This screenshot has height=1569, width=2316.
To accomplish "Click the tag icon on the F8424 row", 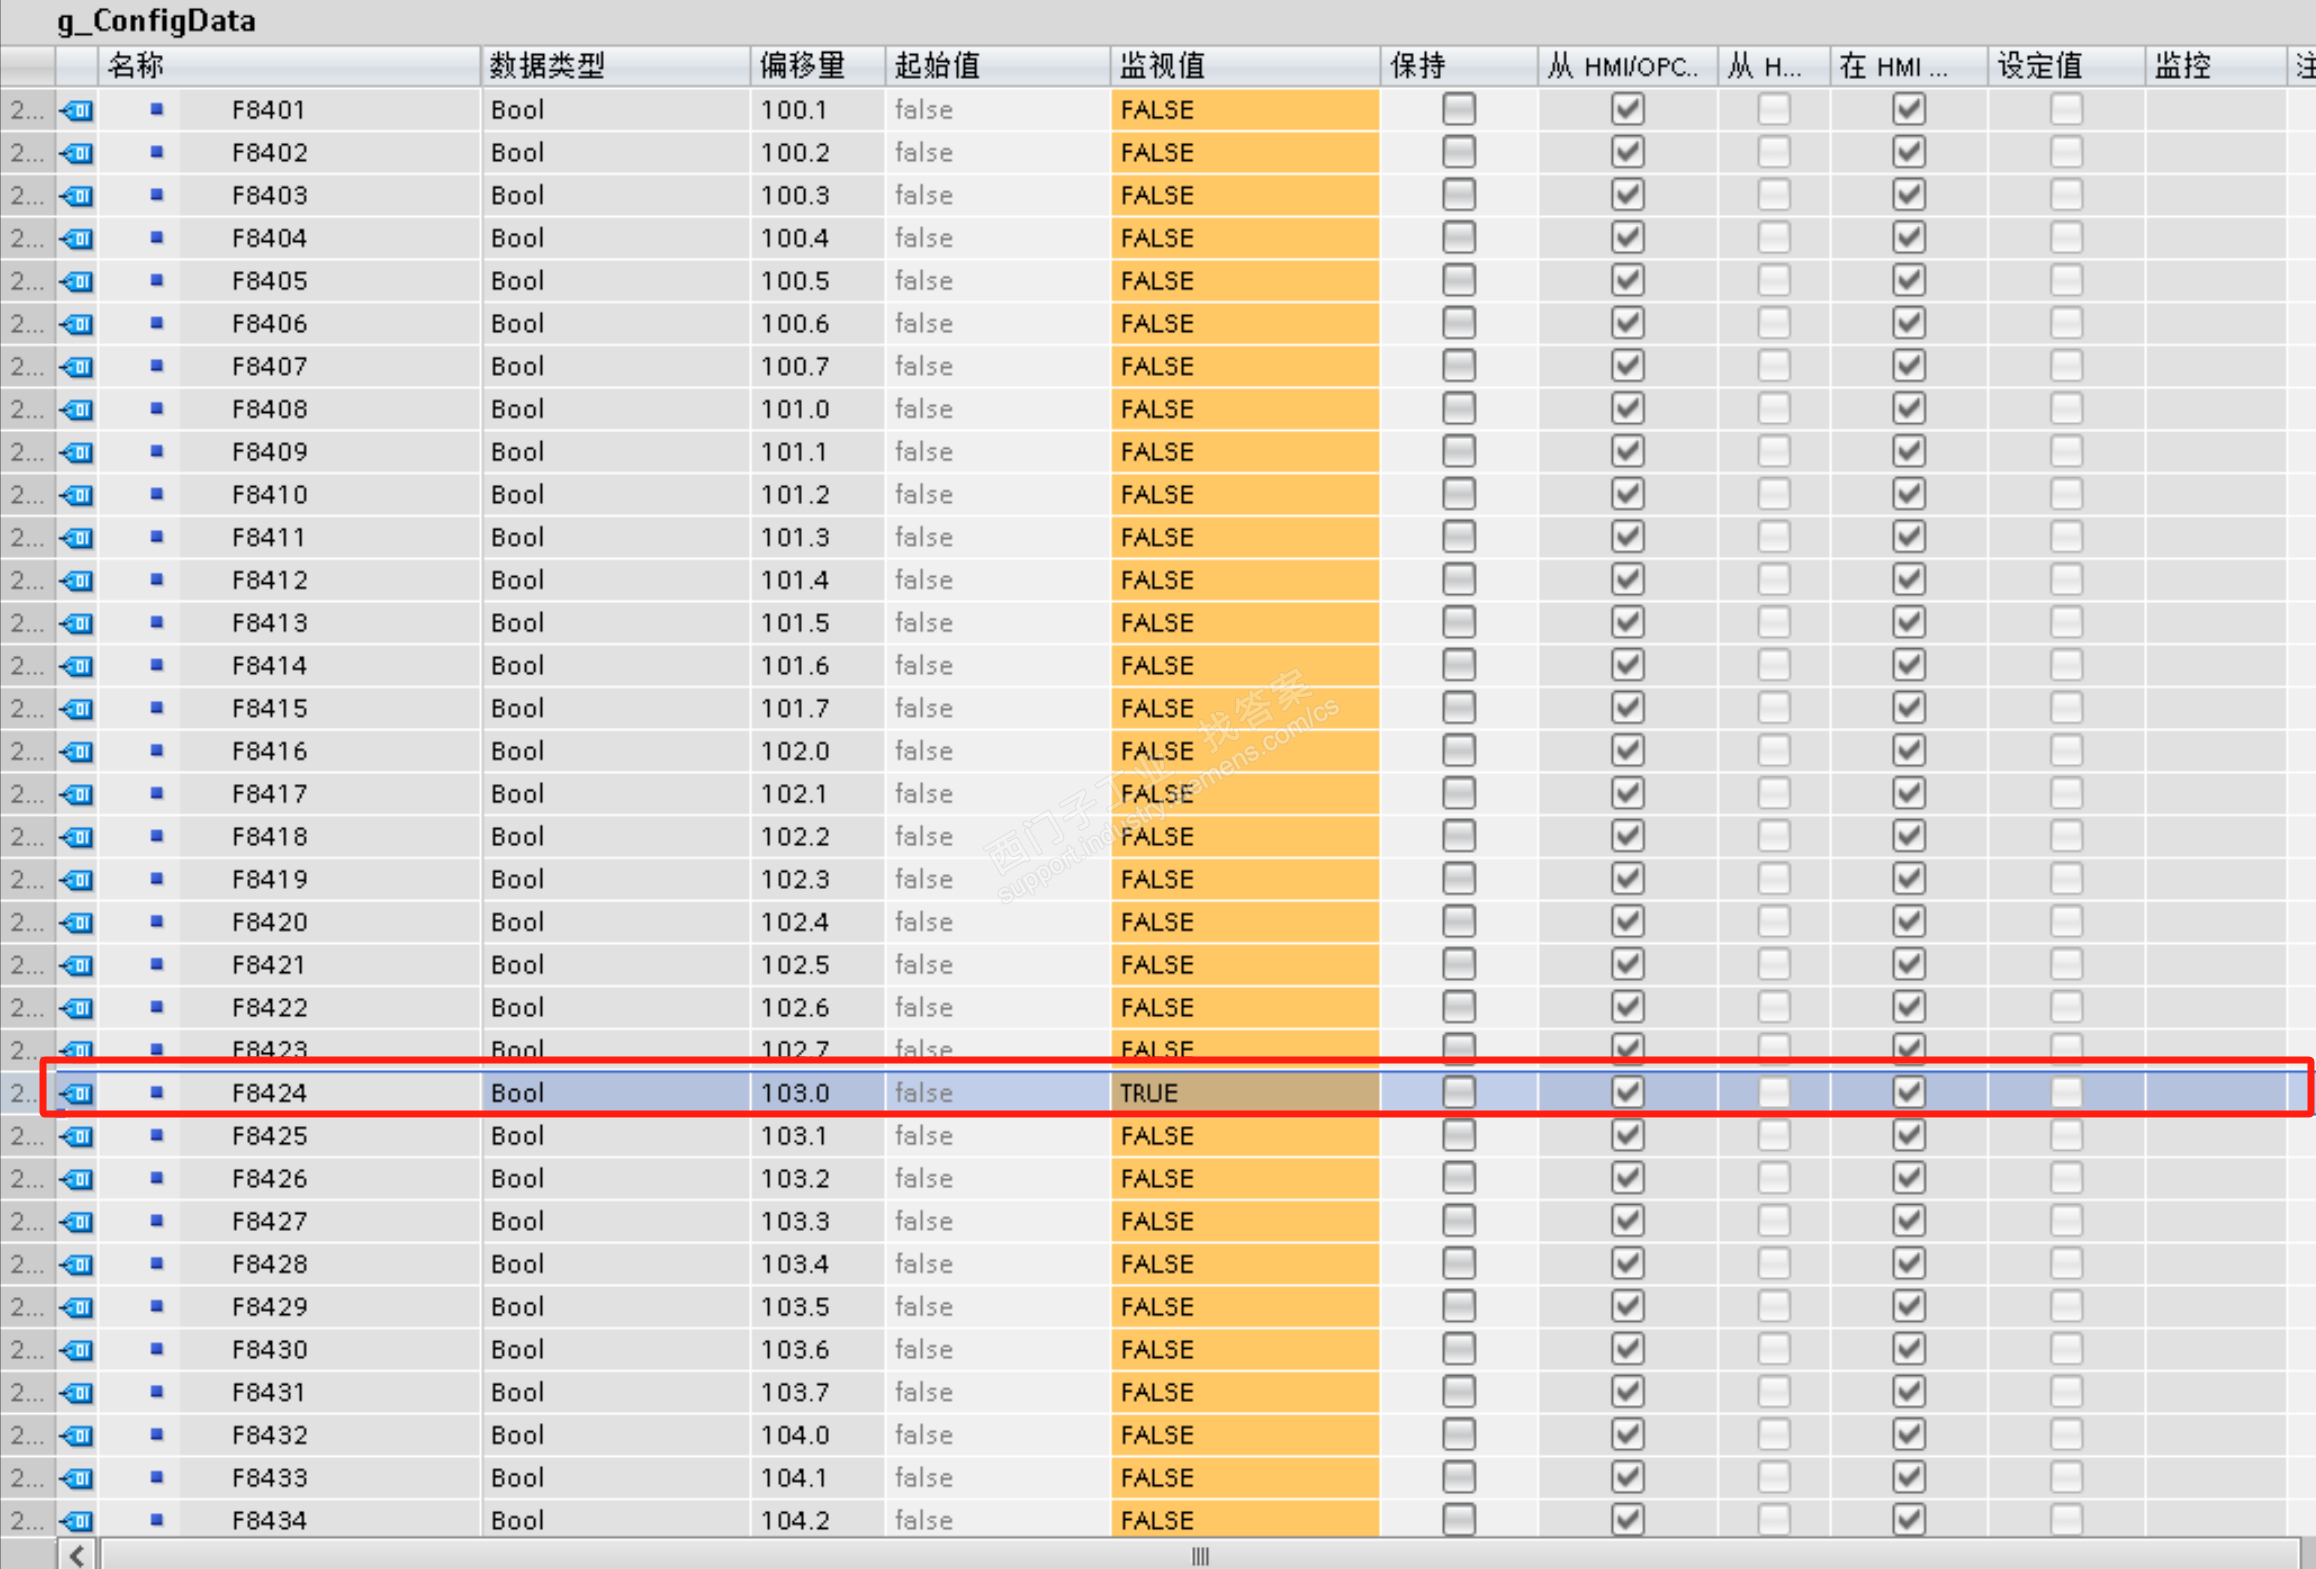I will (77, 1093).
